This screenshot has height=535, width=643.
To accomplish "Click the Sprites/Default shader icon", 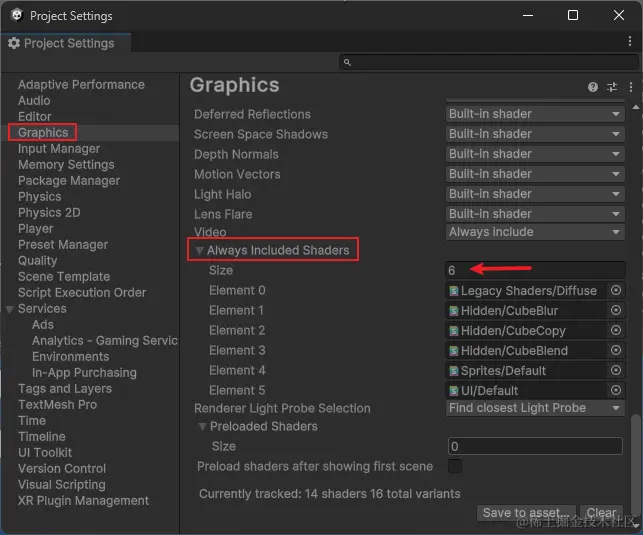I will [x=454, y=371].
